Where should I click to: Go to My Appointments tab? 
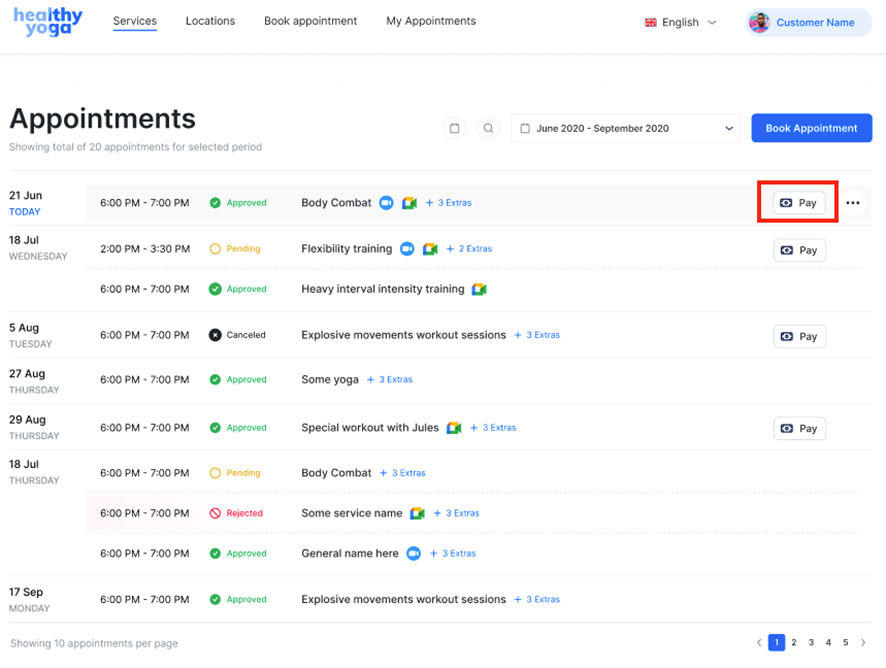[x=431, y=21]
